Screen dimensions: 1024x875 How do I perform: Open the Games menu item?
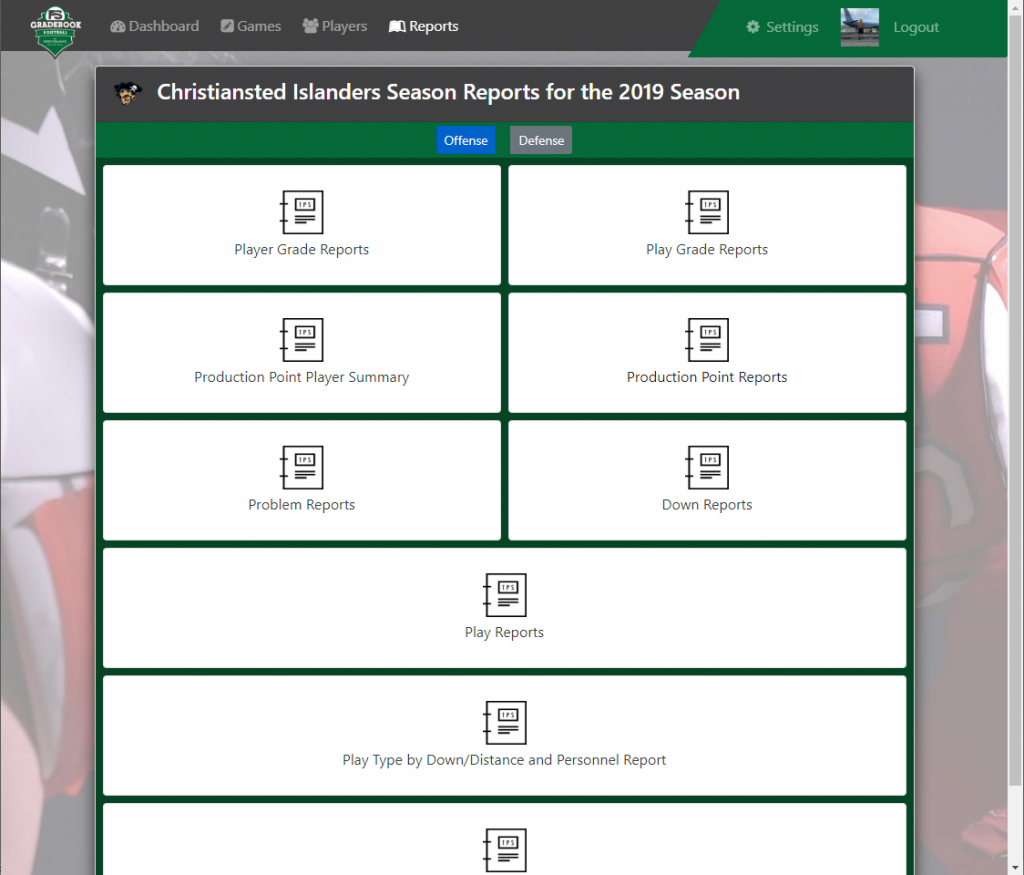coord(251,26)
